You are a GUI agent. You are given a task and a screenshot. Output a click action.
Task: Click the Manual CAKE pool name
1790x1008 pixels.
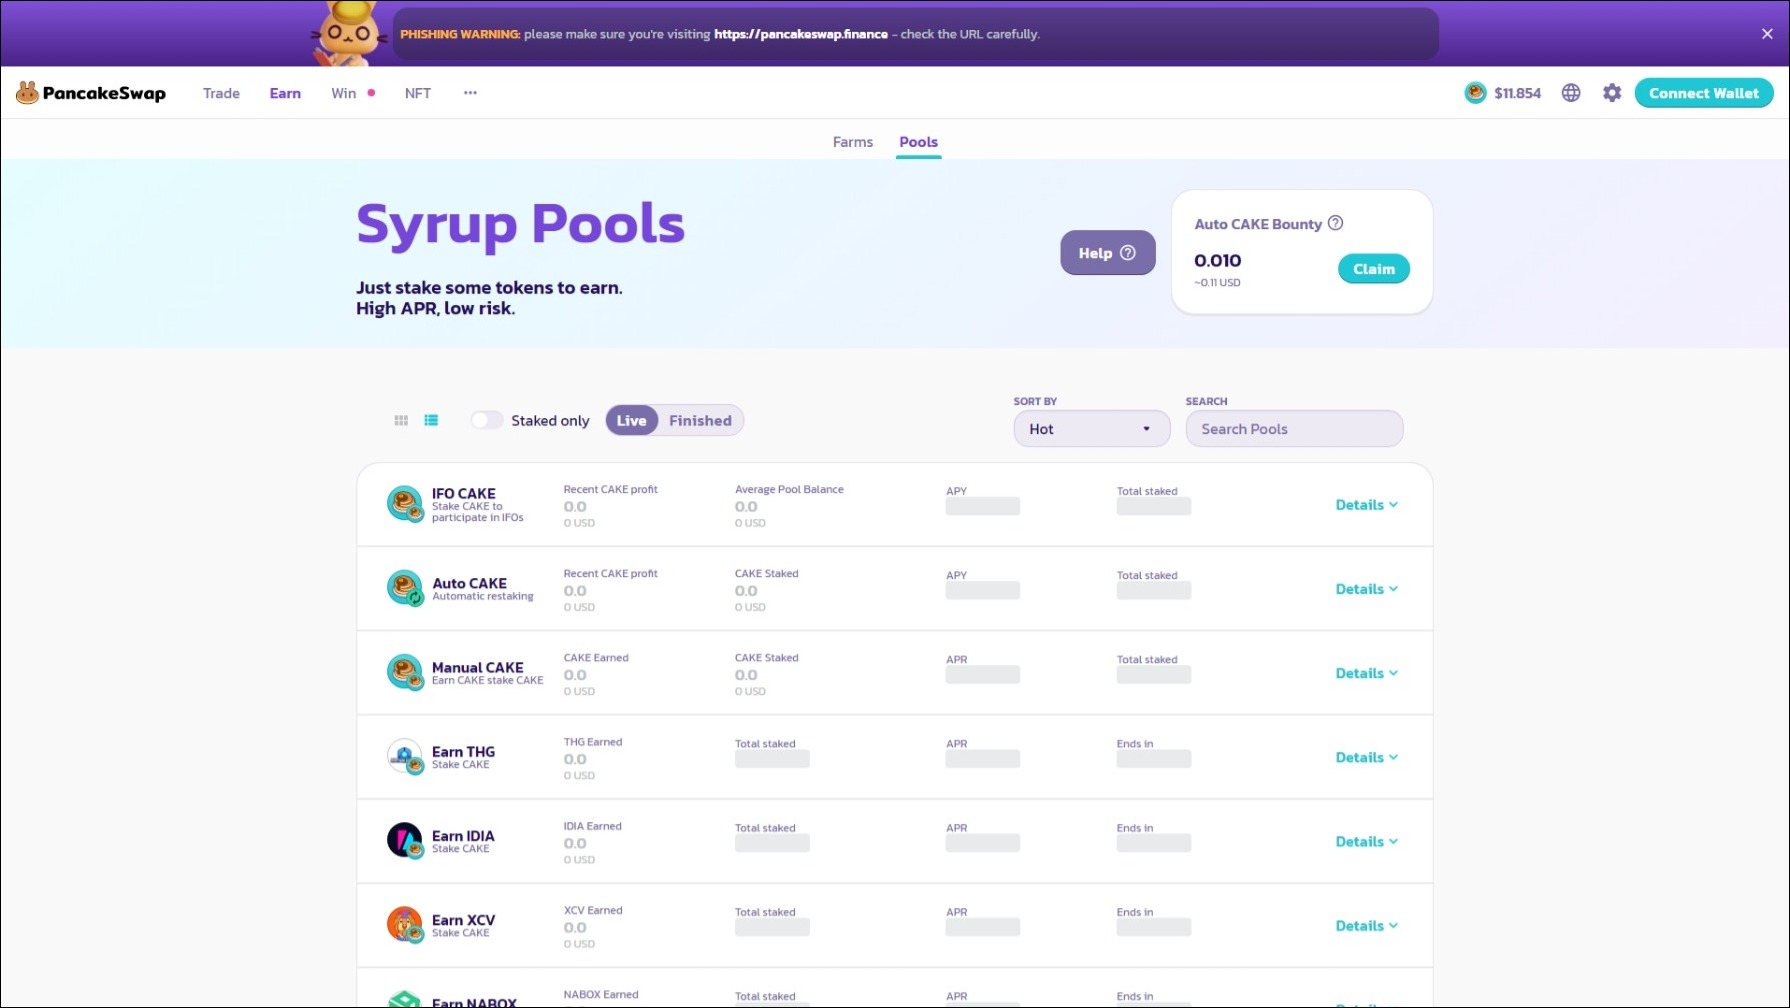point(478,667)
